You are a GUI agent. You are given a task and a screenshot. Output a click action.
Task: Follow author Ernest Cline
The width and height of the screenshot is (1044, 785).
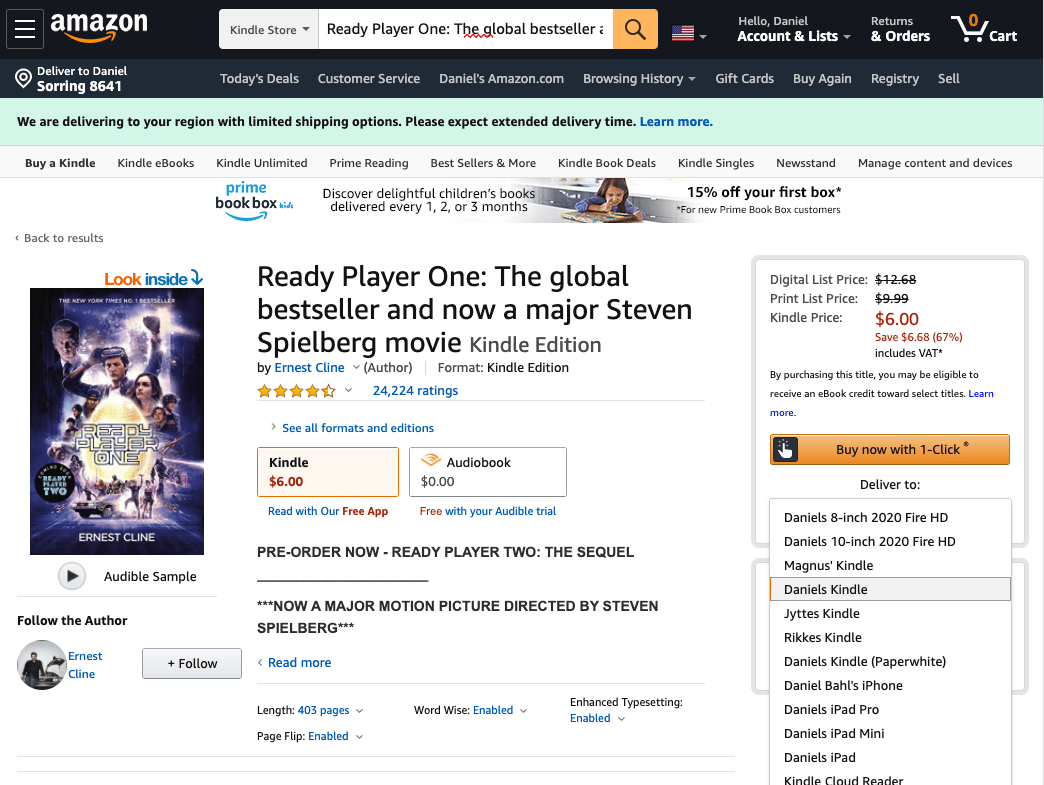(x=192, y=663)
